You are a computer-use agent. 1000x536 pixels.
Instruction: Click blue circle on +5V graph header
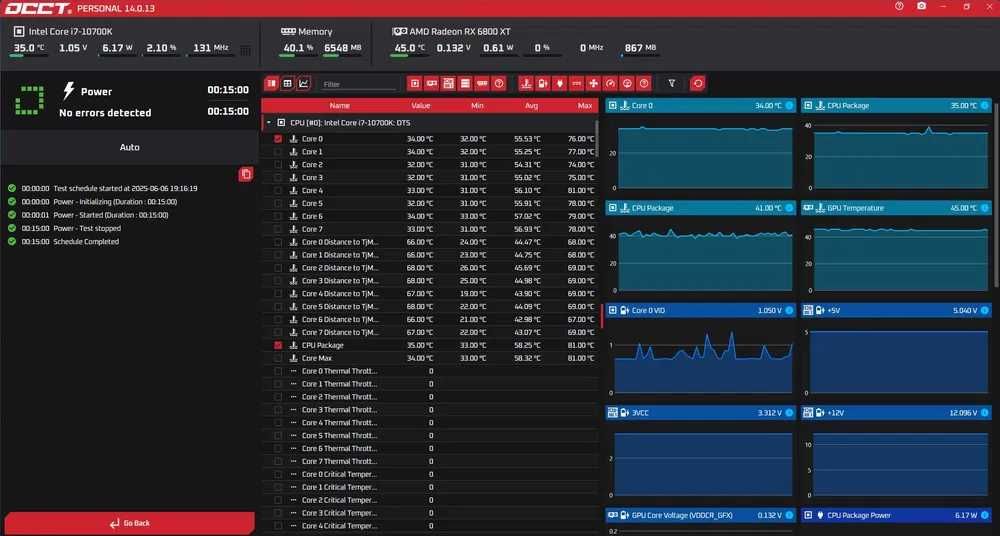pyautogui.click(x=985, y=310)
